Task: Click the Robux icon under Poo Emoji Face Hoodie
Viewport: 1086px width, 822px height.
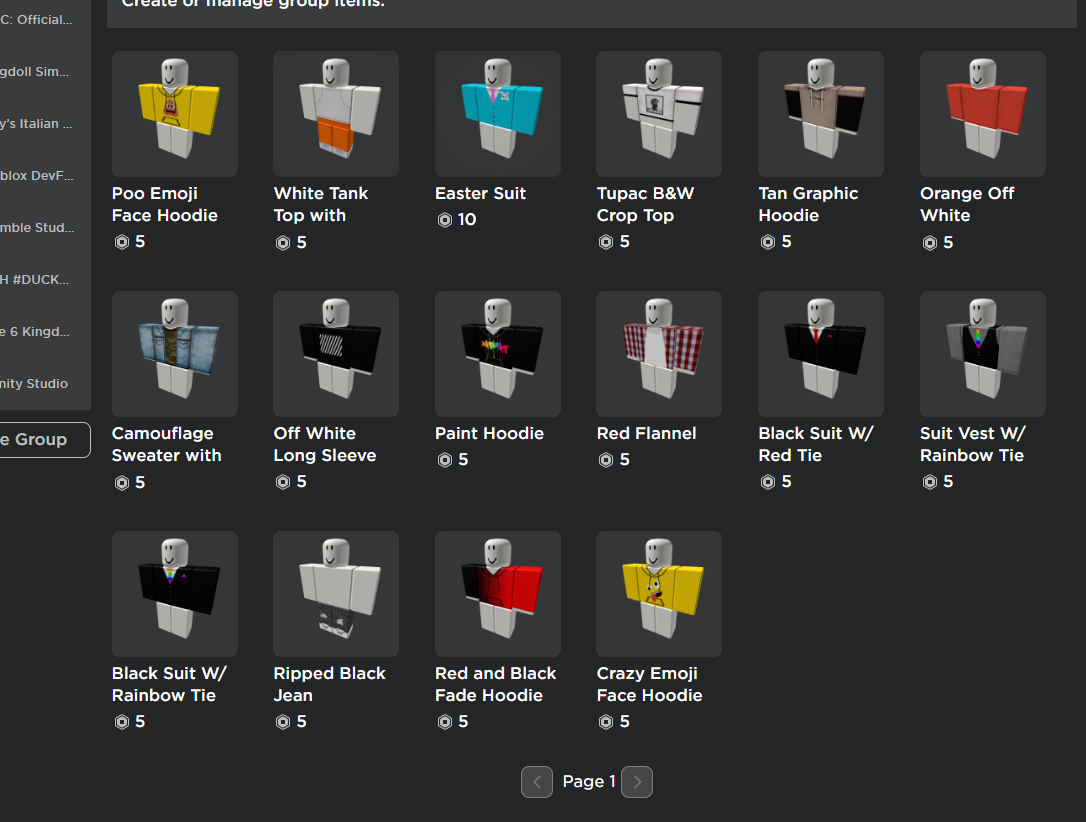Action: pos(122,242)
